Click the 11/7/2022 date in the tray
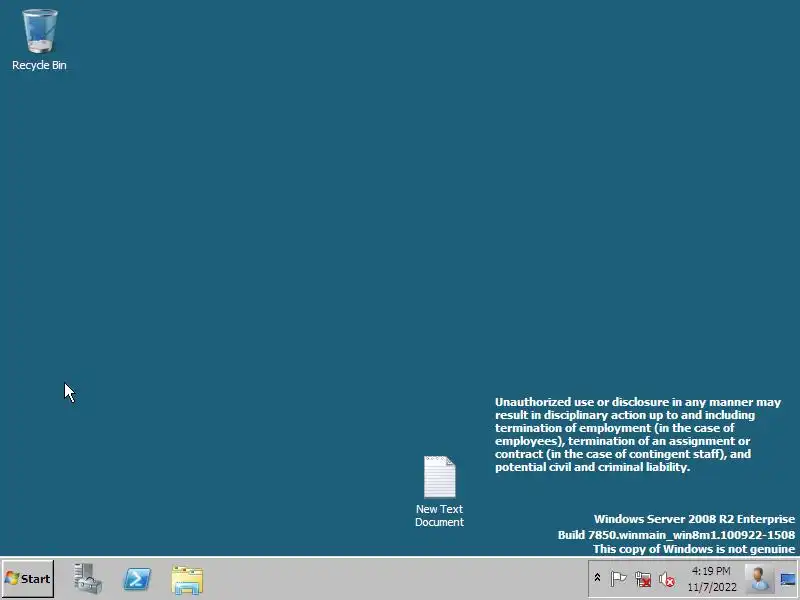800x600 pixels. 712,587
